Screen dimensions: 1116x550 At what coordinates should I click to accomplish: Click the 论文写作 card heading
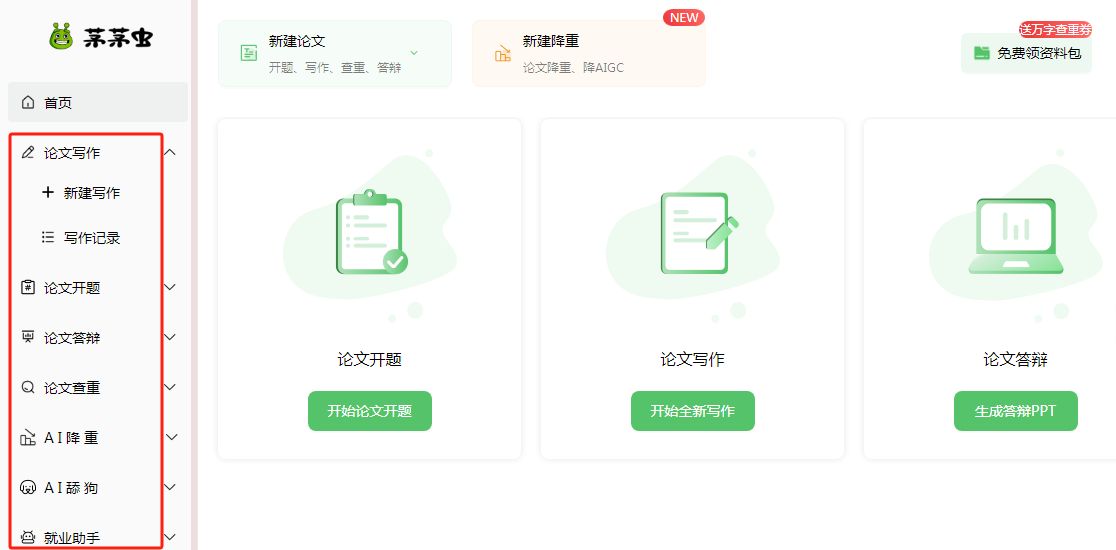click(x=693, y=359)
